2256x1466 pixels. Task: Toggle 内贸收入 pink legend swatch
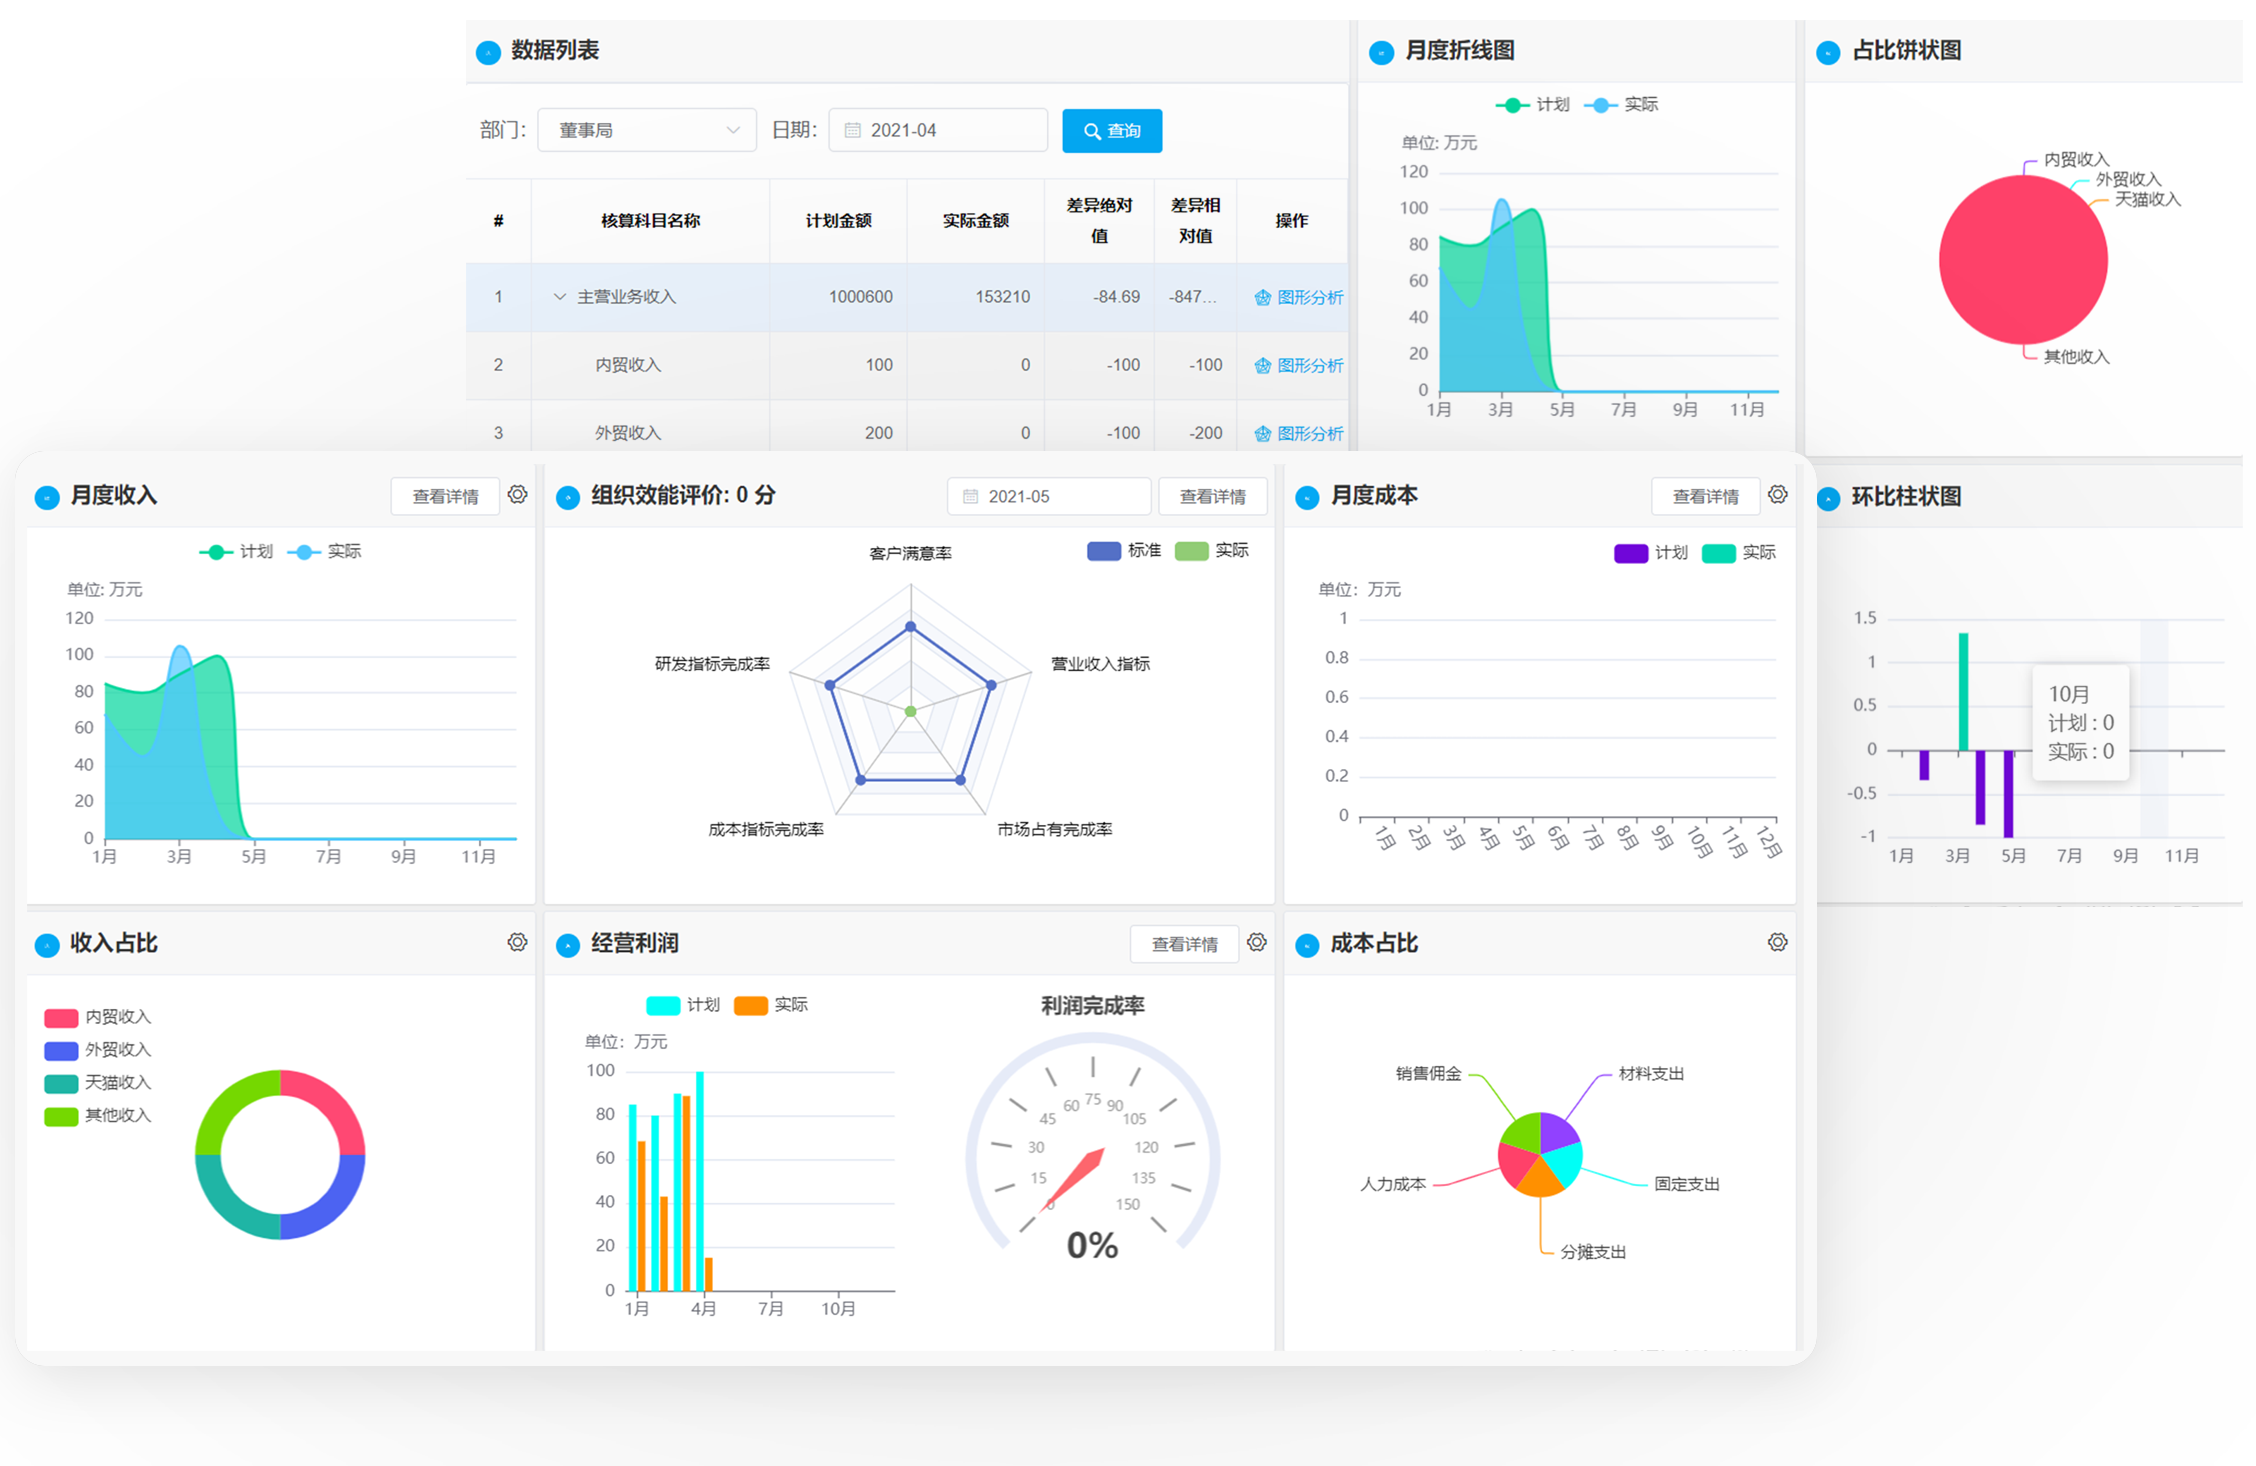click(61, 1017)
